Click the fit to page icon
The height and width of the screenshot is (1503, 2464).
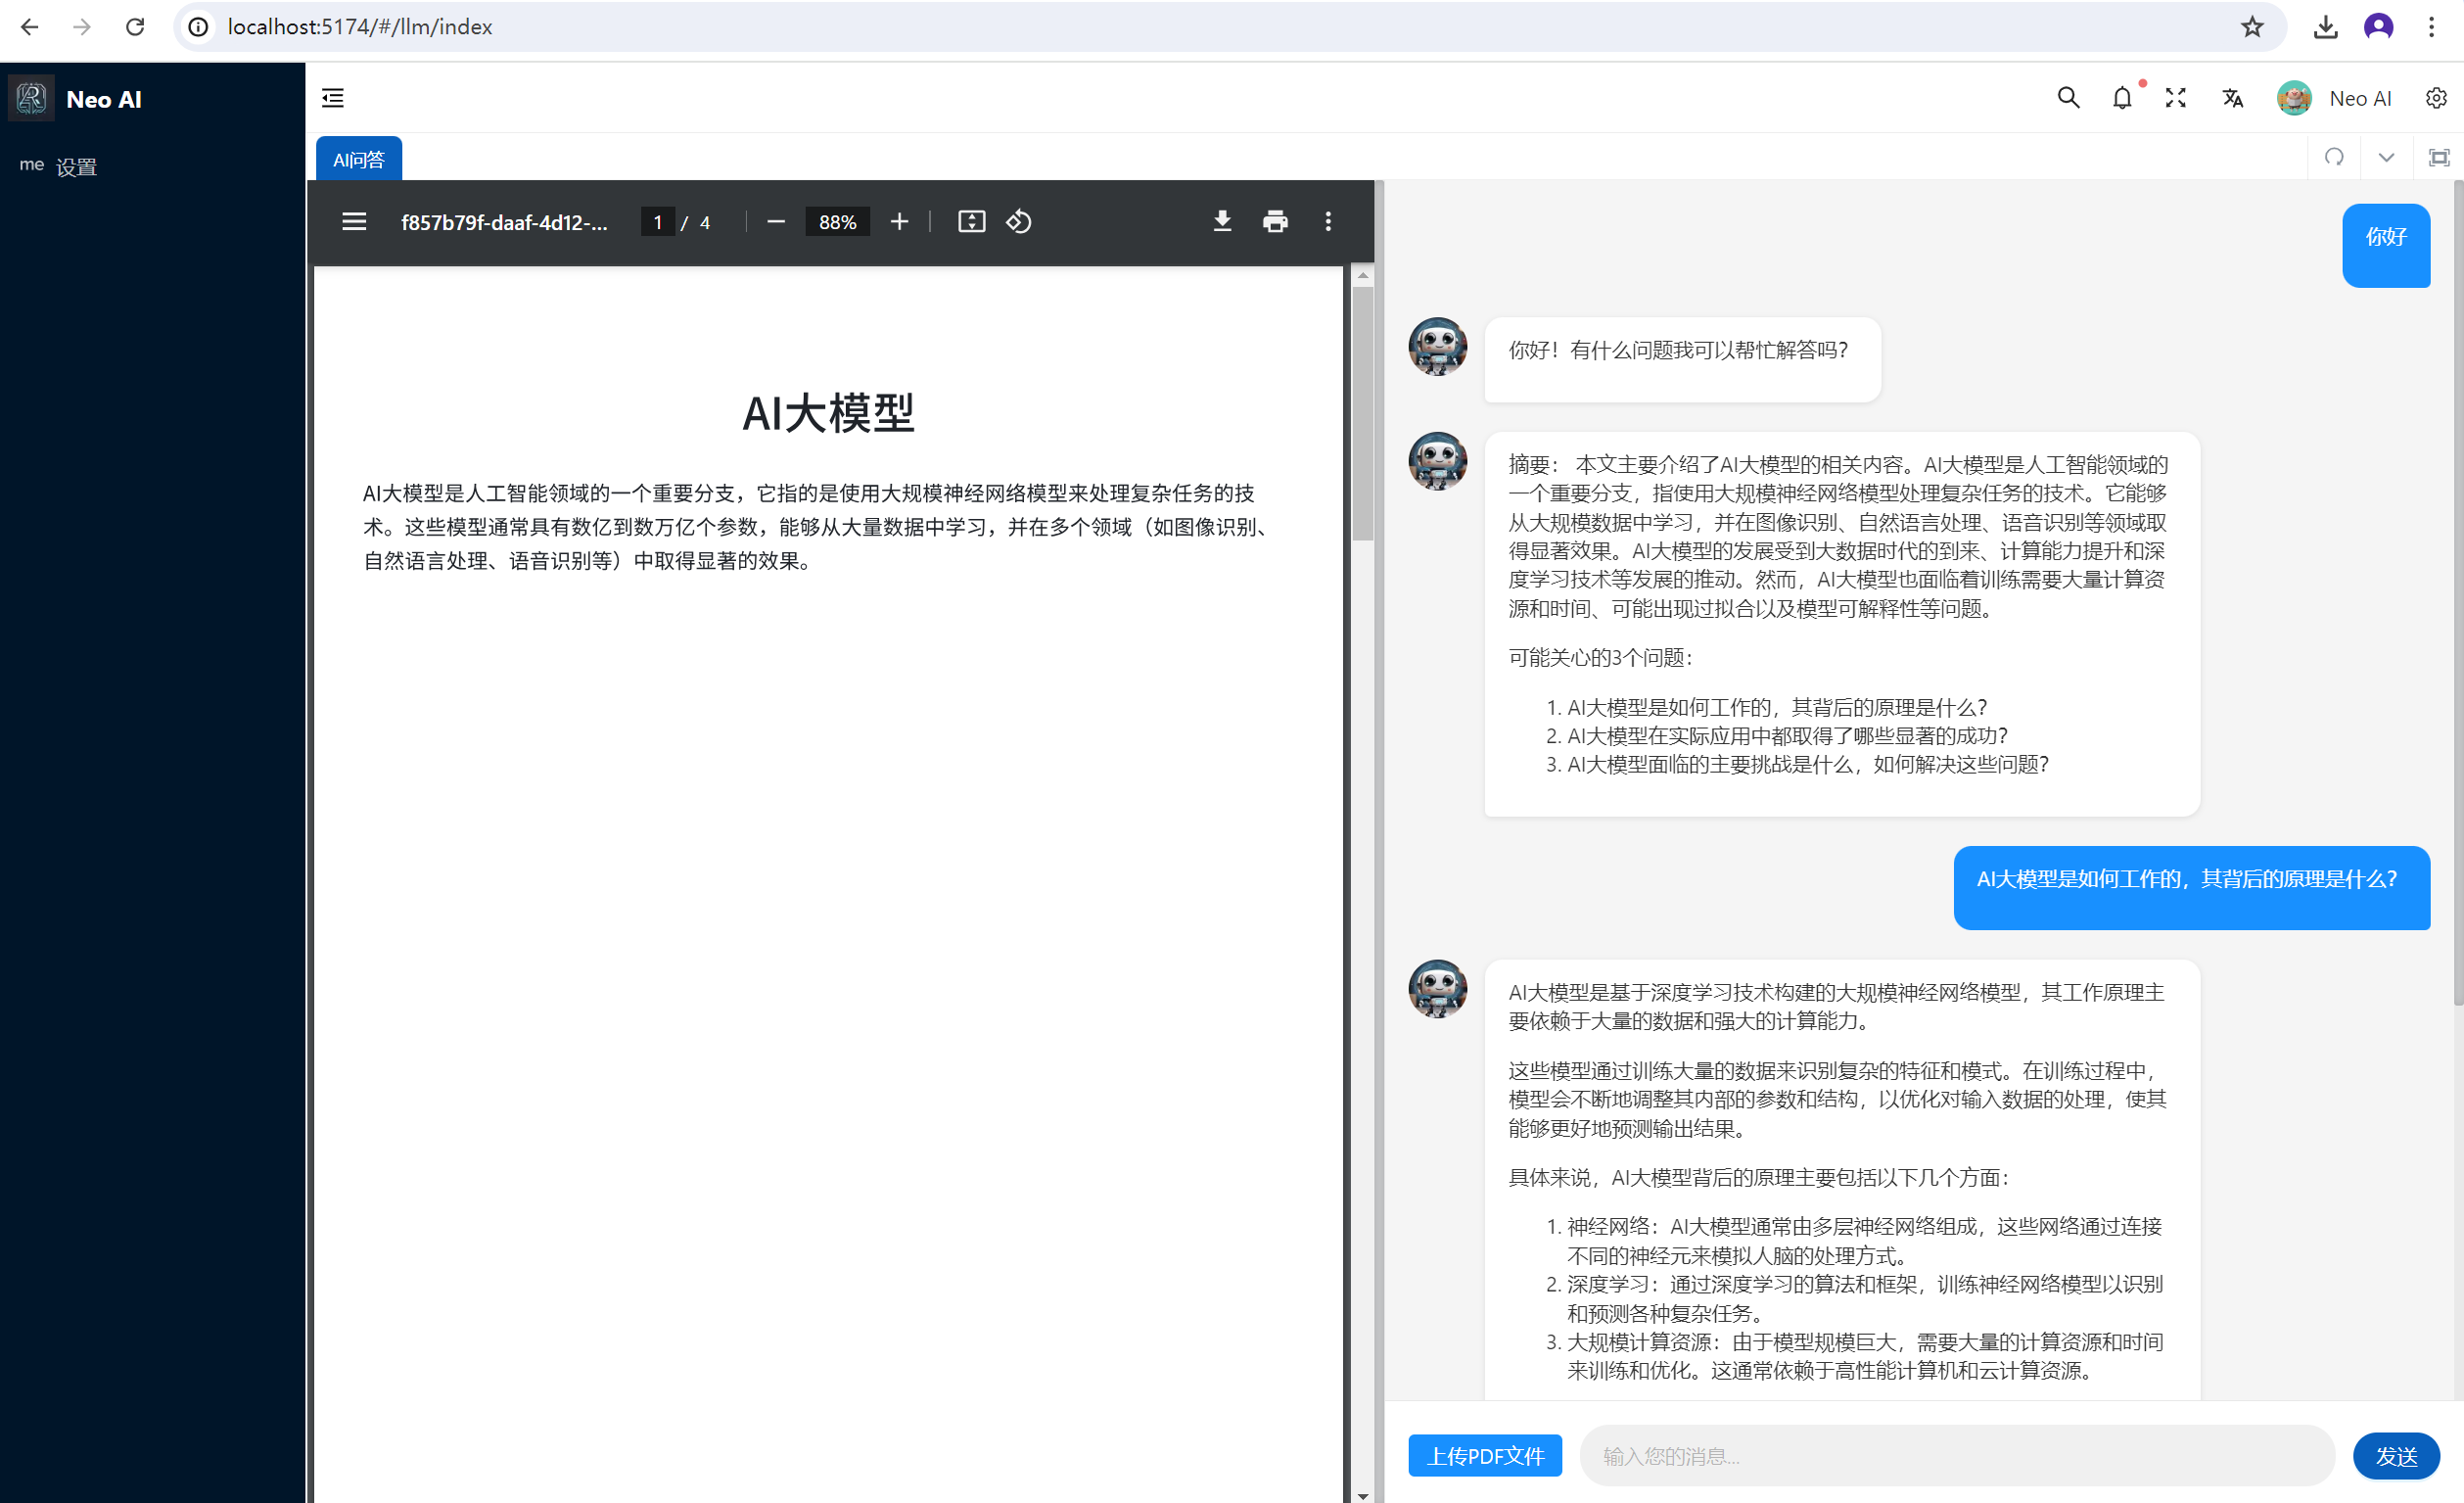pos(971,222)
